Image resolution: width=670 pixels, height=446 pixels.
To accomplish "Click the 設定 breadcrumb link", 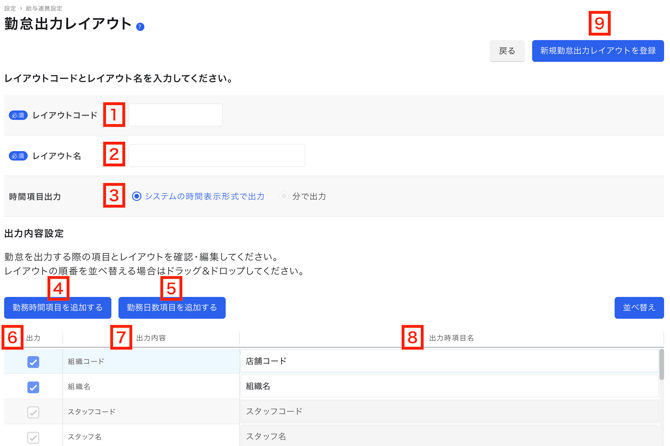I will pyautogui.click(x=10, y=8).
